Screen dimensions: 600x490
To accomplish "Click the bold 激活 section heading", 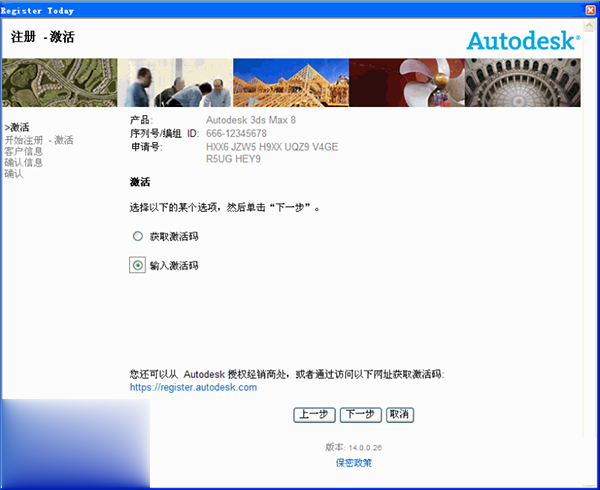I will coord(140,182).
